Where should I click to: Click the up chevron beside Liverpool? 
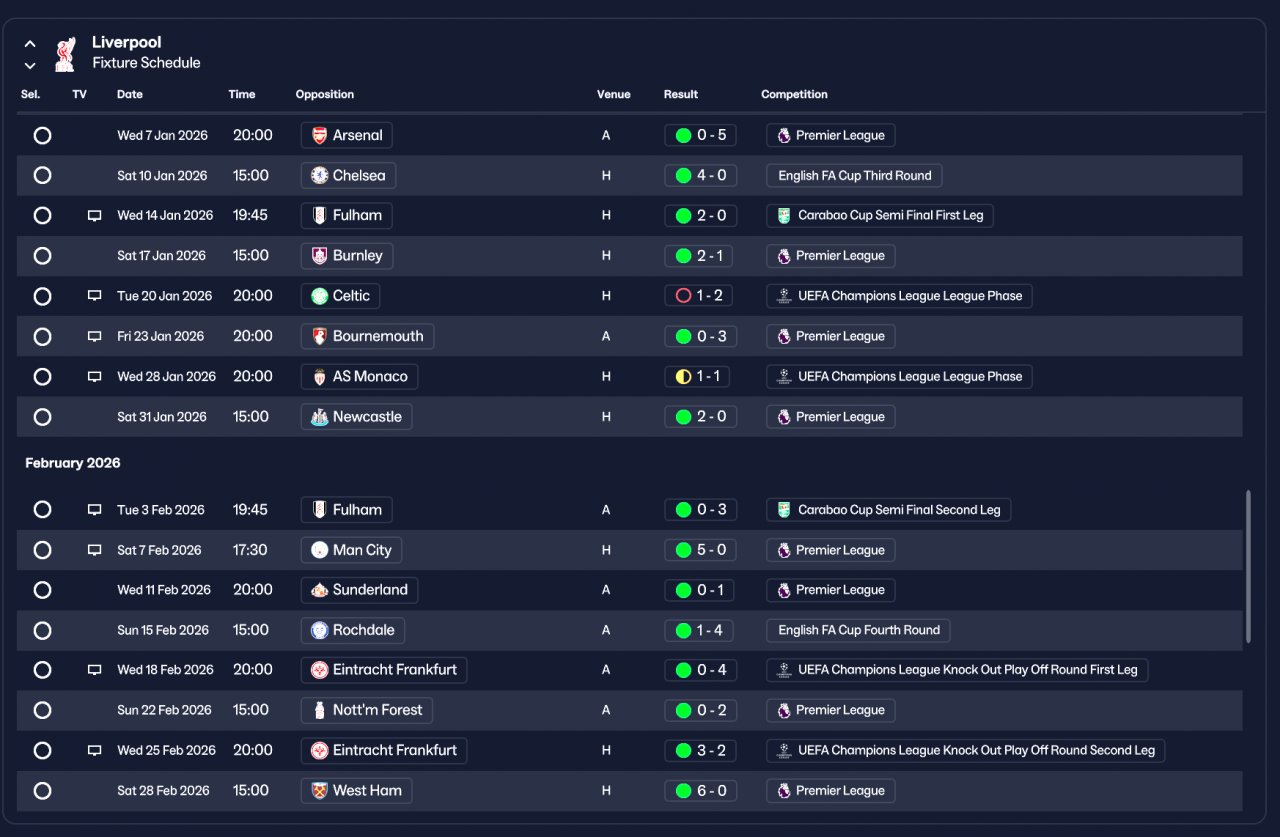click(30, 44)
